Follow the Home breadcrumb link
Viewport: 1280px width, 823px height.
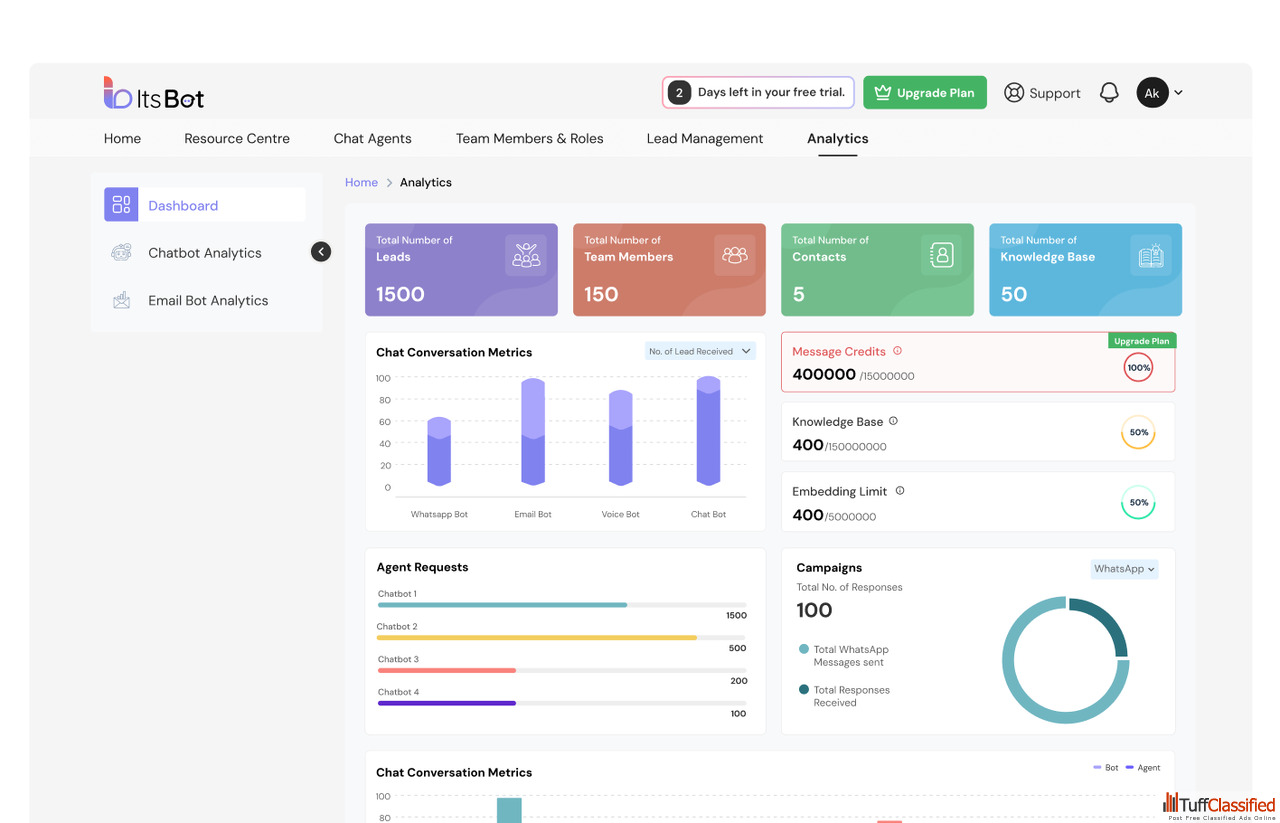point(361,182)
